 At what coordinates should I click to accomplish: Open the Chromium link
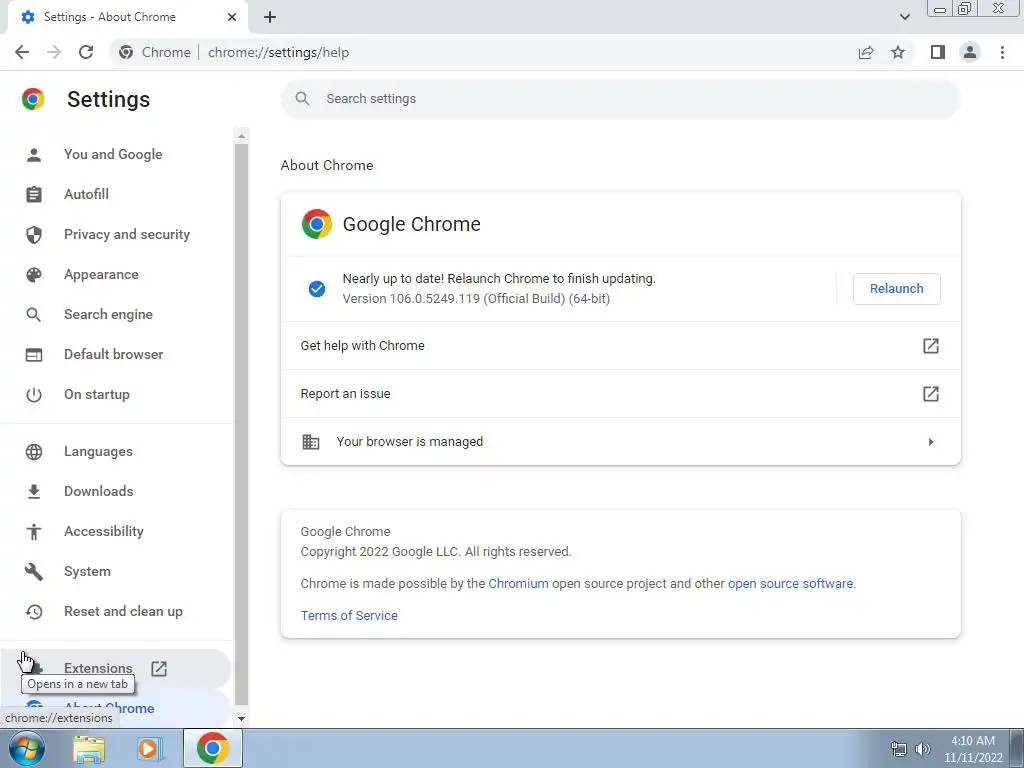pos(518,583)
